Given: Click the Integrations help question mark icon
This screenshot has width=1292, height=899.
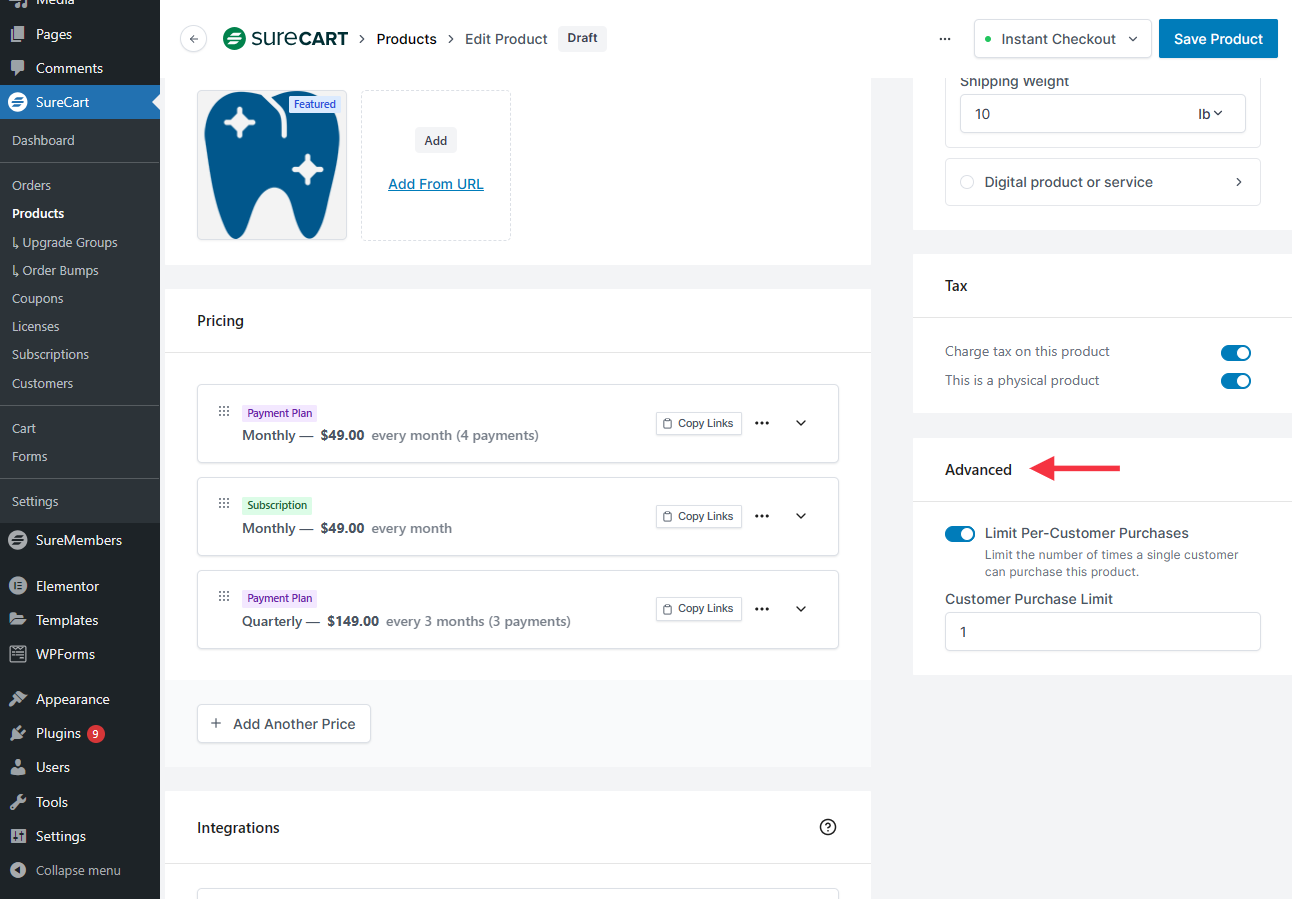Looking at the screenshot, I should point(827,827).
